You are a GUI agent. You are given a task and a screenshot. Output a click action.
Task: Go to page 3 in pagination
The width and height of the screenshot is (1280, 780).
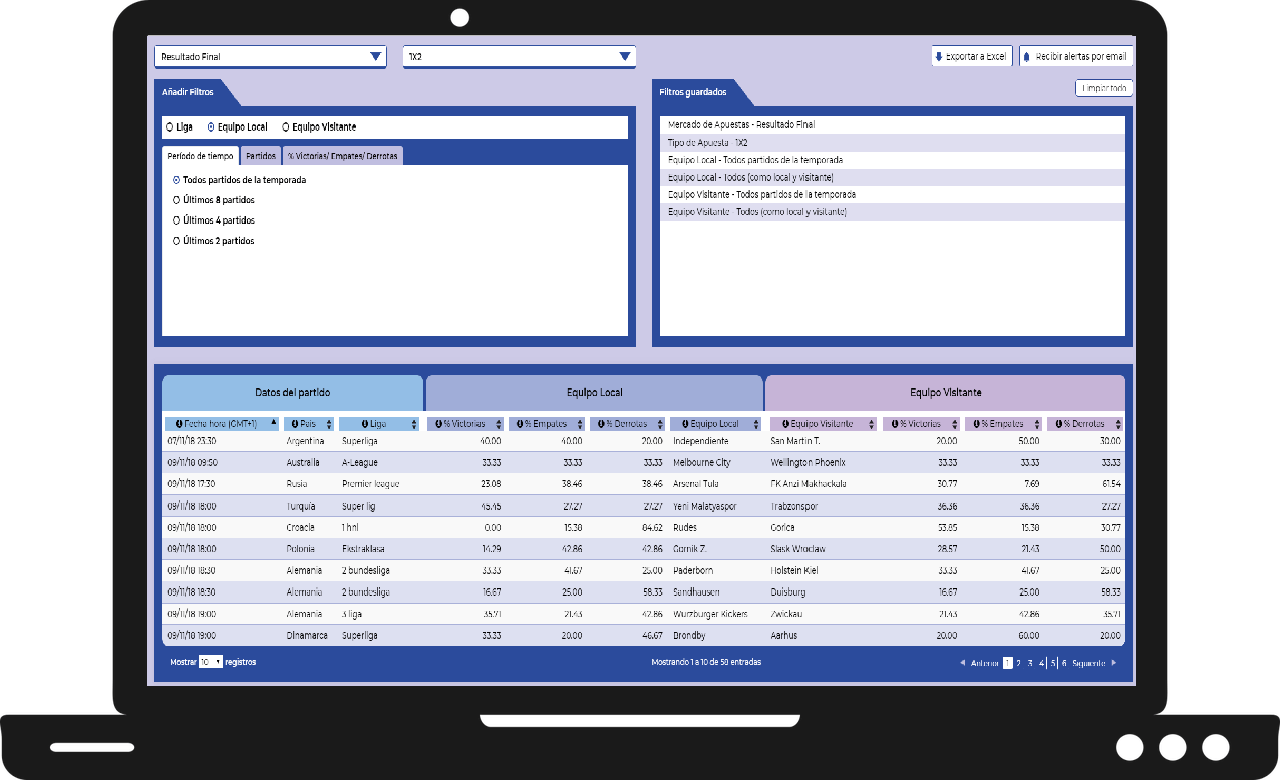point(1030,662)
